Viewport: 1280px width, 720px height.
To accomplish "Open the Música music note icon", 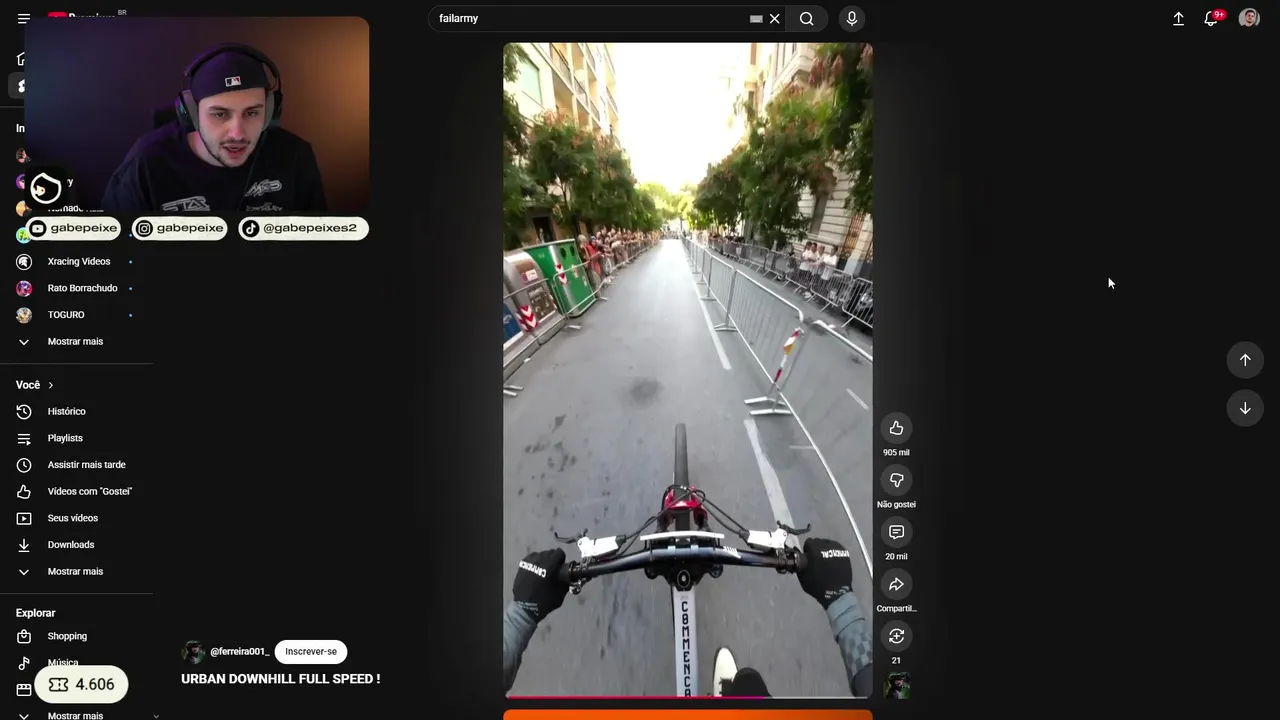I will pos(24,663).
